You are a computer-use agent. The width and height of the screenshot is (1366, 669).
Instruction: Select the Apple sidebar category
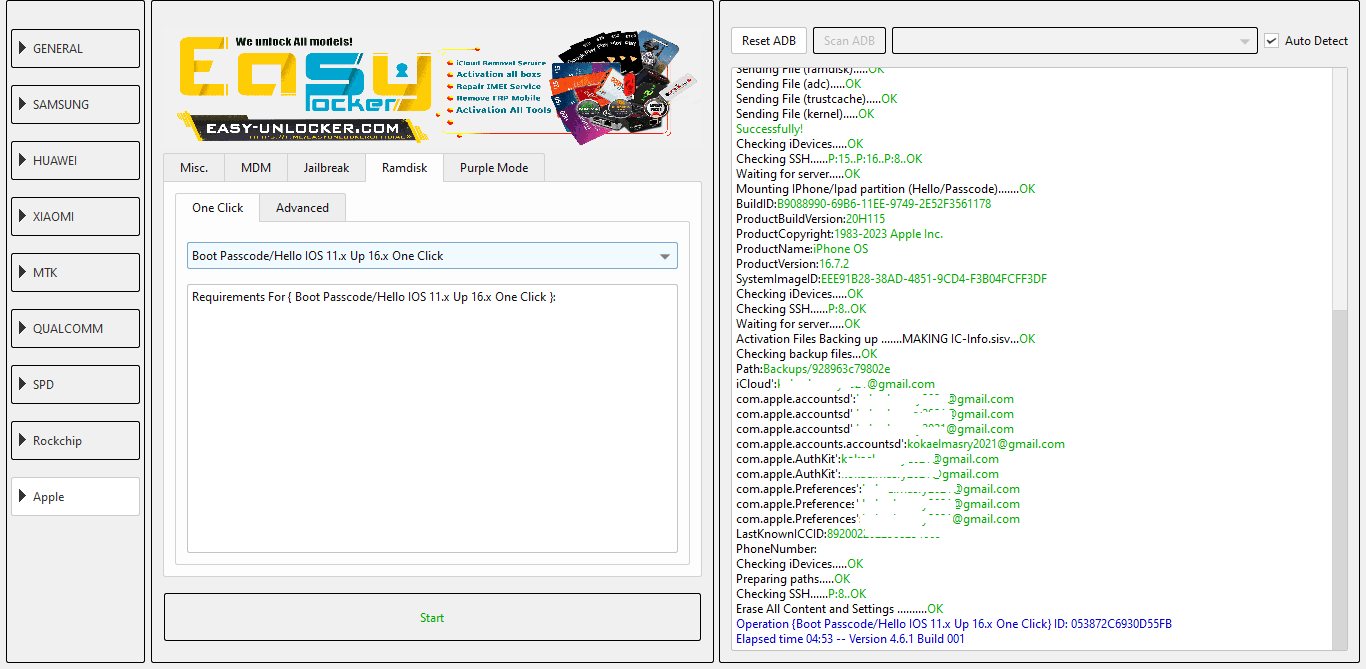pyautogui.click(x=75, y=496)
